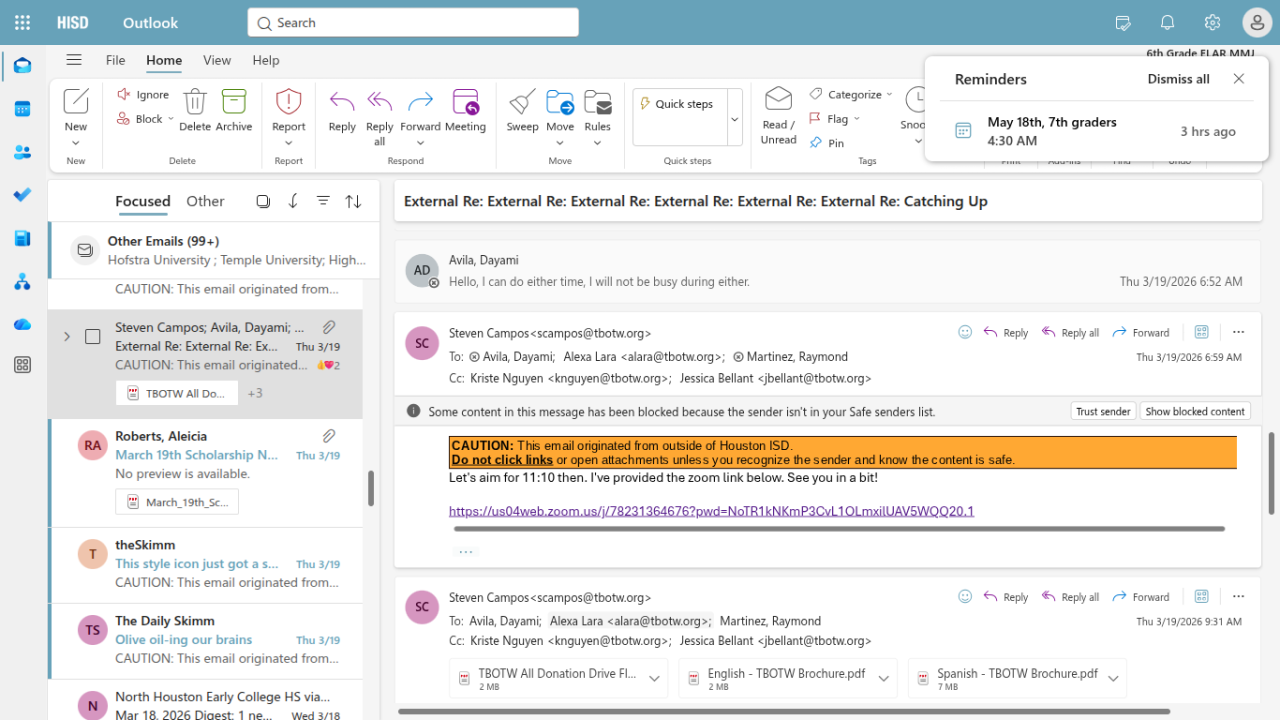Open the My Day panel icon

pyautogui.click(x=1122, y=22)
